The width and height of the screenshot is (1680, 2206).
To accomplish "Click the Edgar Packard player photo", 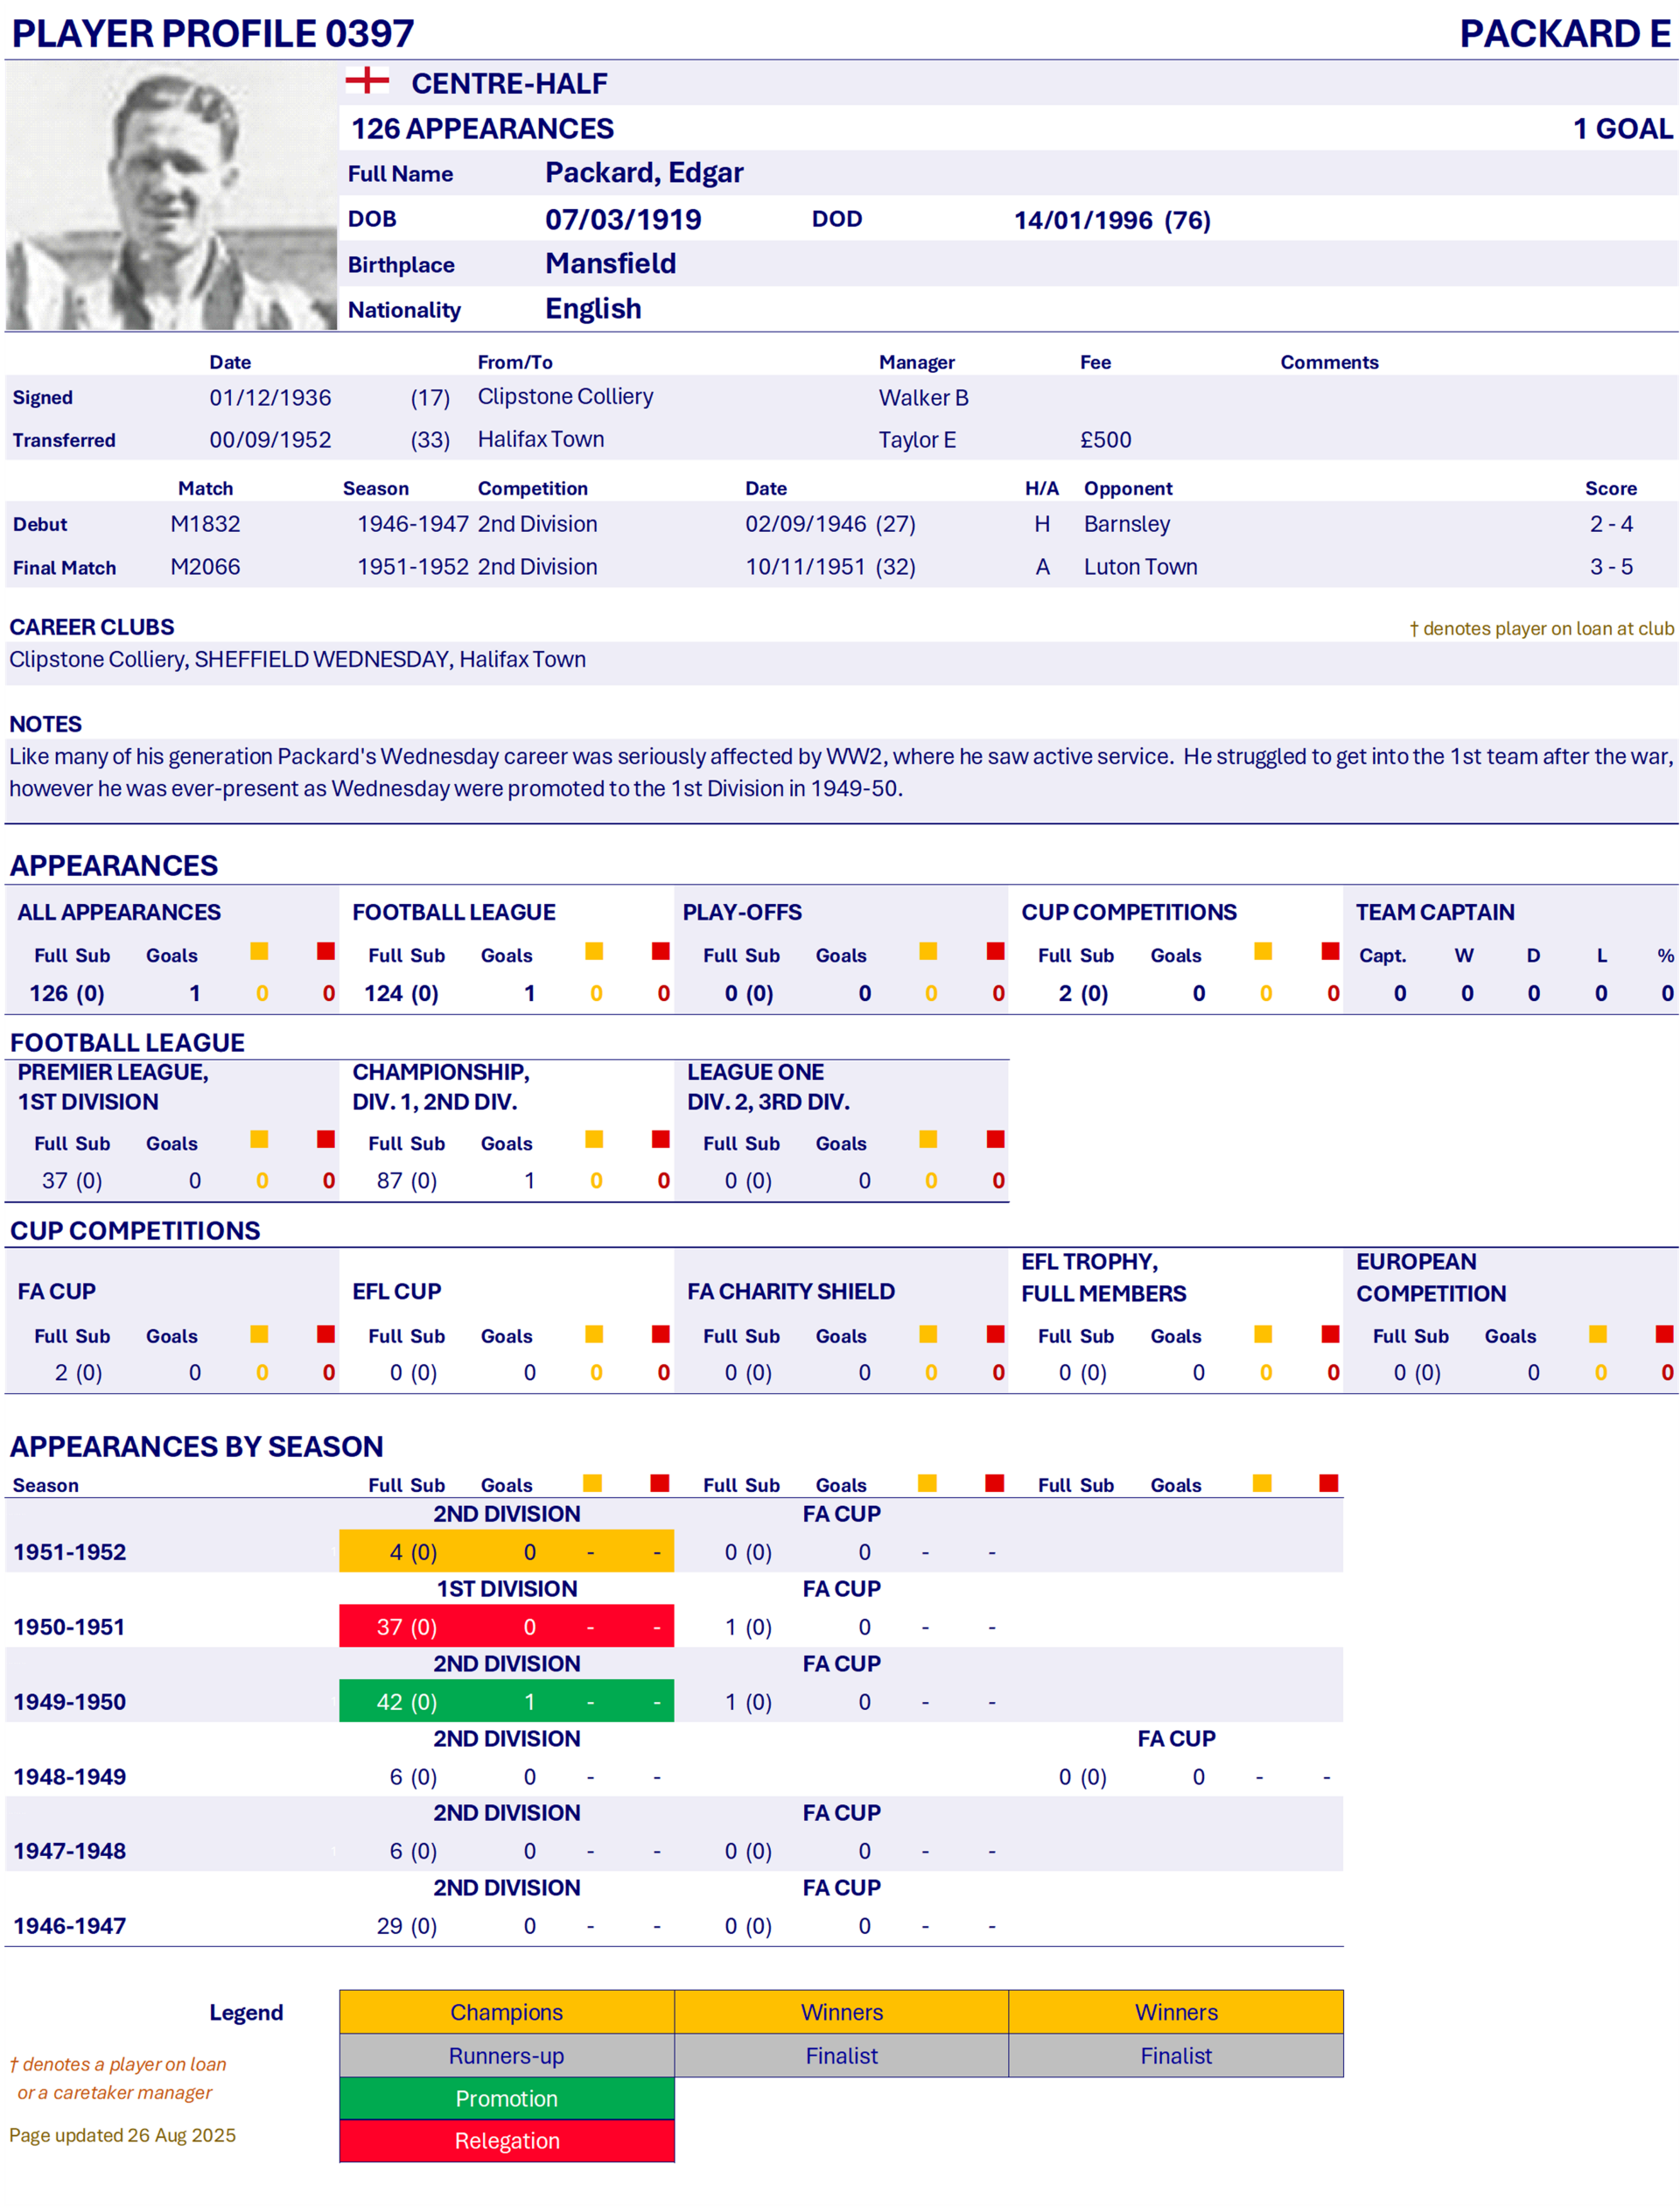I will click(171, 196).
